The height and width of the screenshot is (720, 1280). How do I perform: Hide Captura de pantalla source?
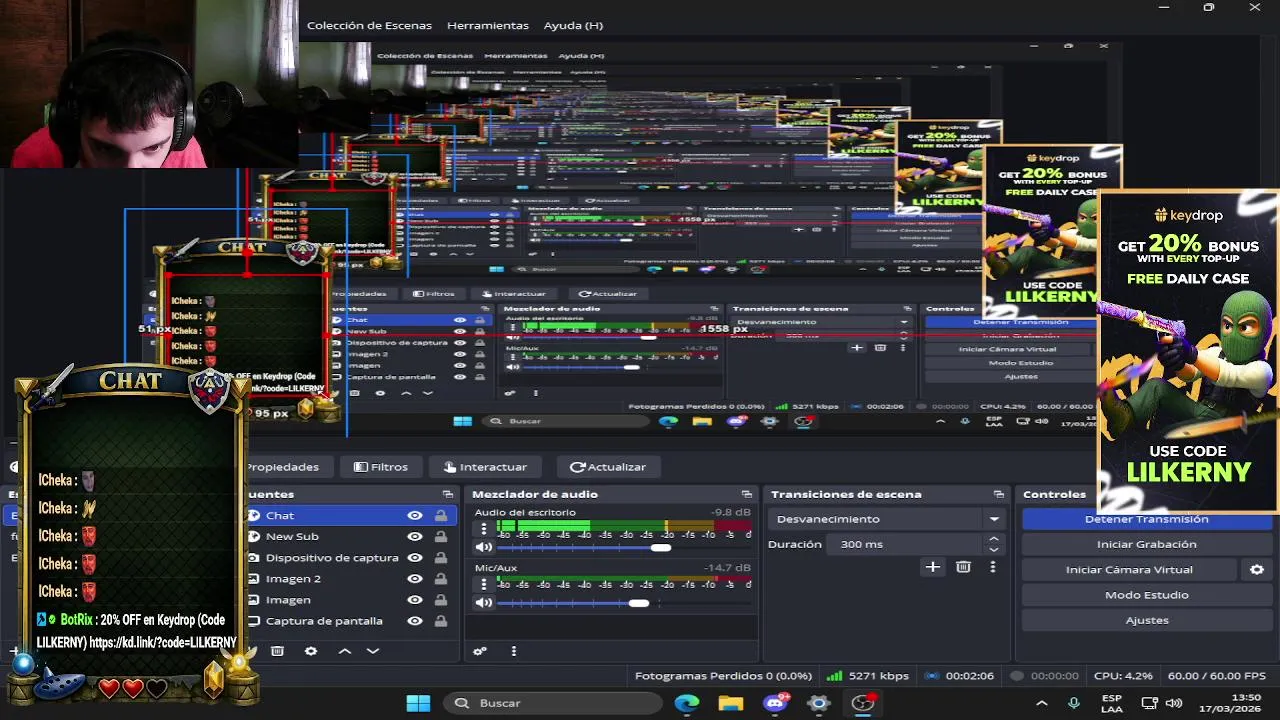tap(415, 621)
